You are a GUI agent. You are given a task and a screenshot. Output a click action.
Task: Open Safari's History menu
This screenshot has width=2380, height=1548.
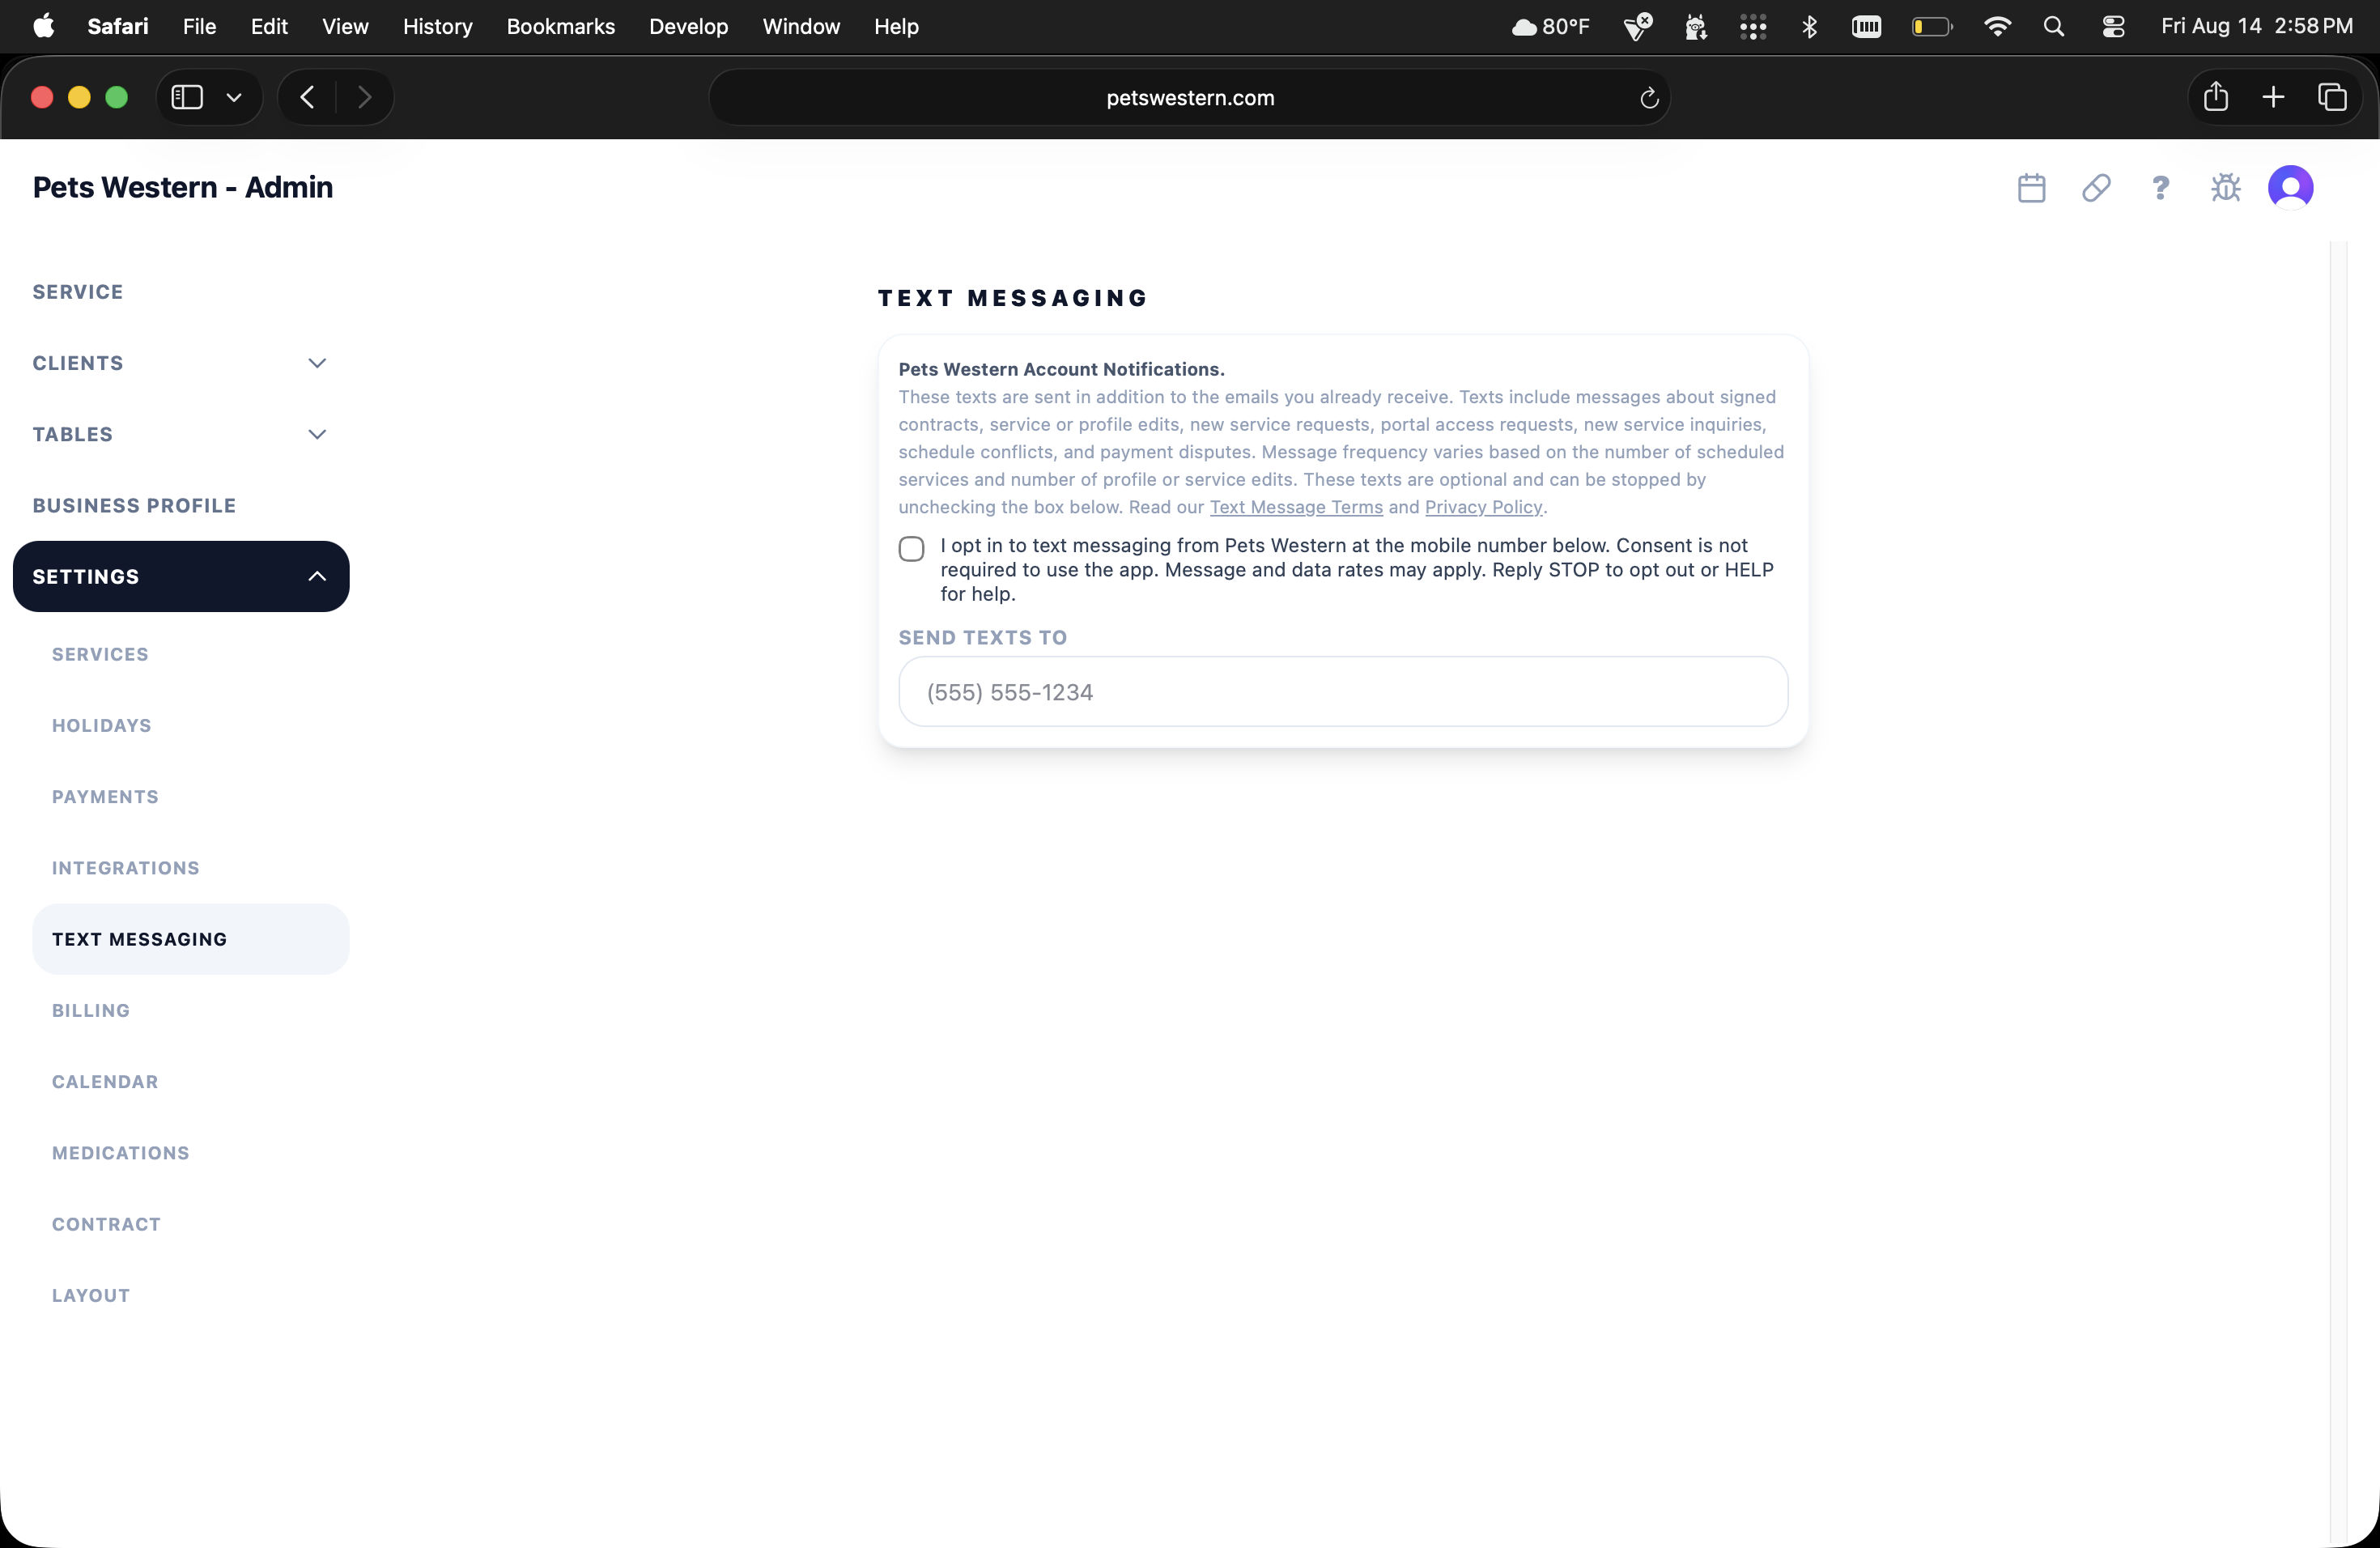coord(437,26)
